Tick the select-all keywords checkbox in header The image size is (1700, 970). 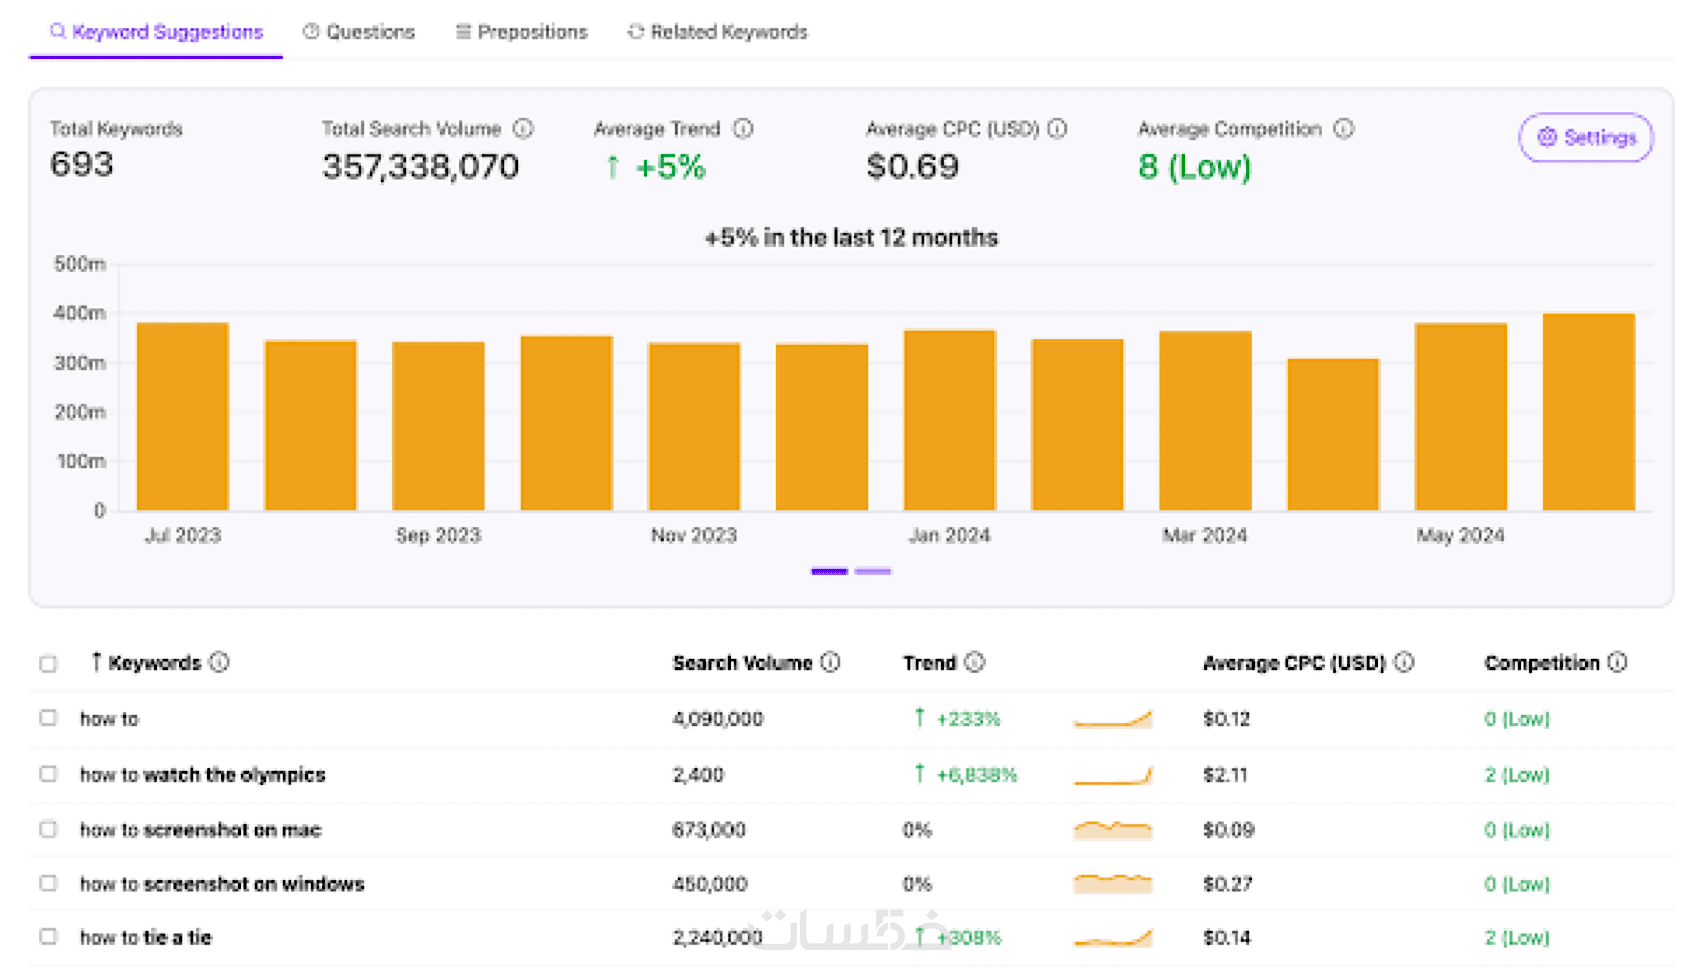(x=48, y=663)
